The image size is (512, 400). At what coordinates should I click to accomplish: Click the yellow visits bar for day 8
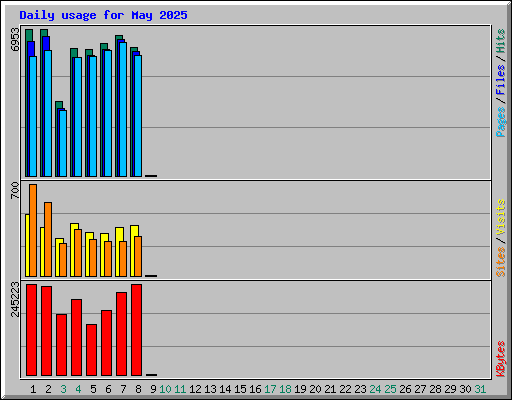(x=133, y=251)
